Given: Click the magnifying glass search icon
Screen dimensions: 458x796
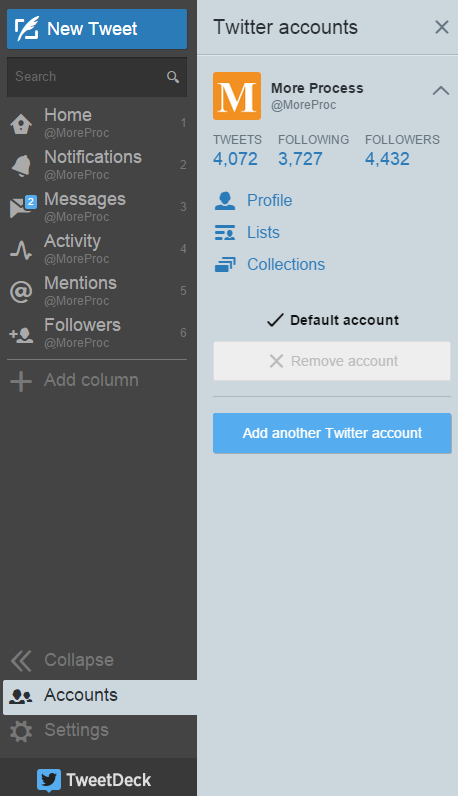Looking at the screenshot, I should (173, 77).
